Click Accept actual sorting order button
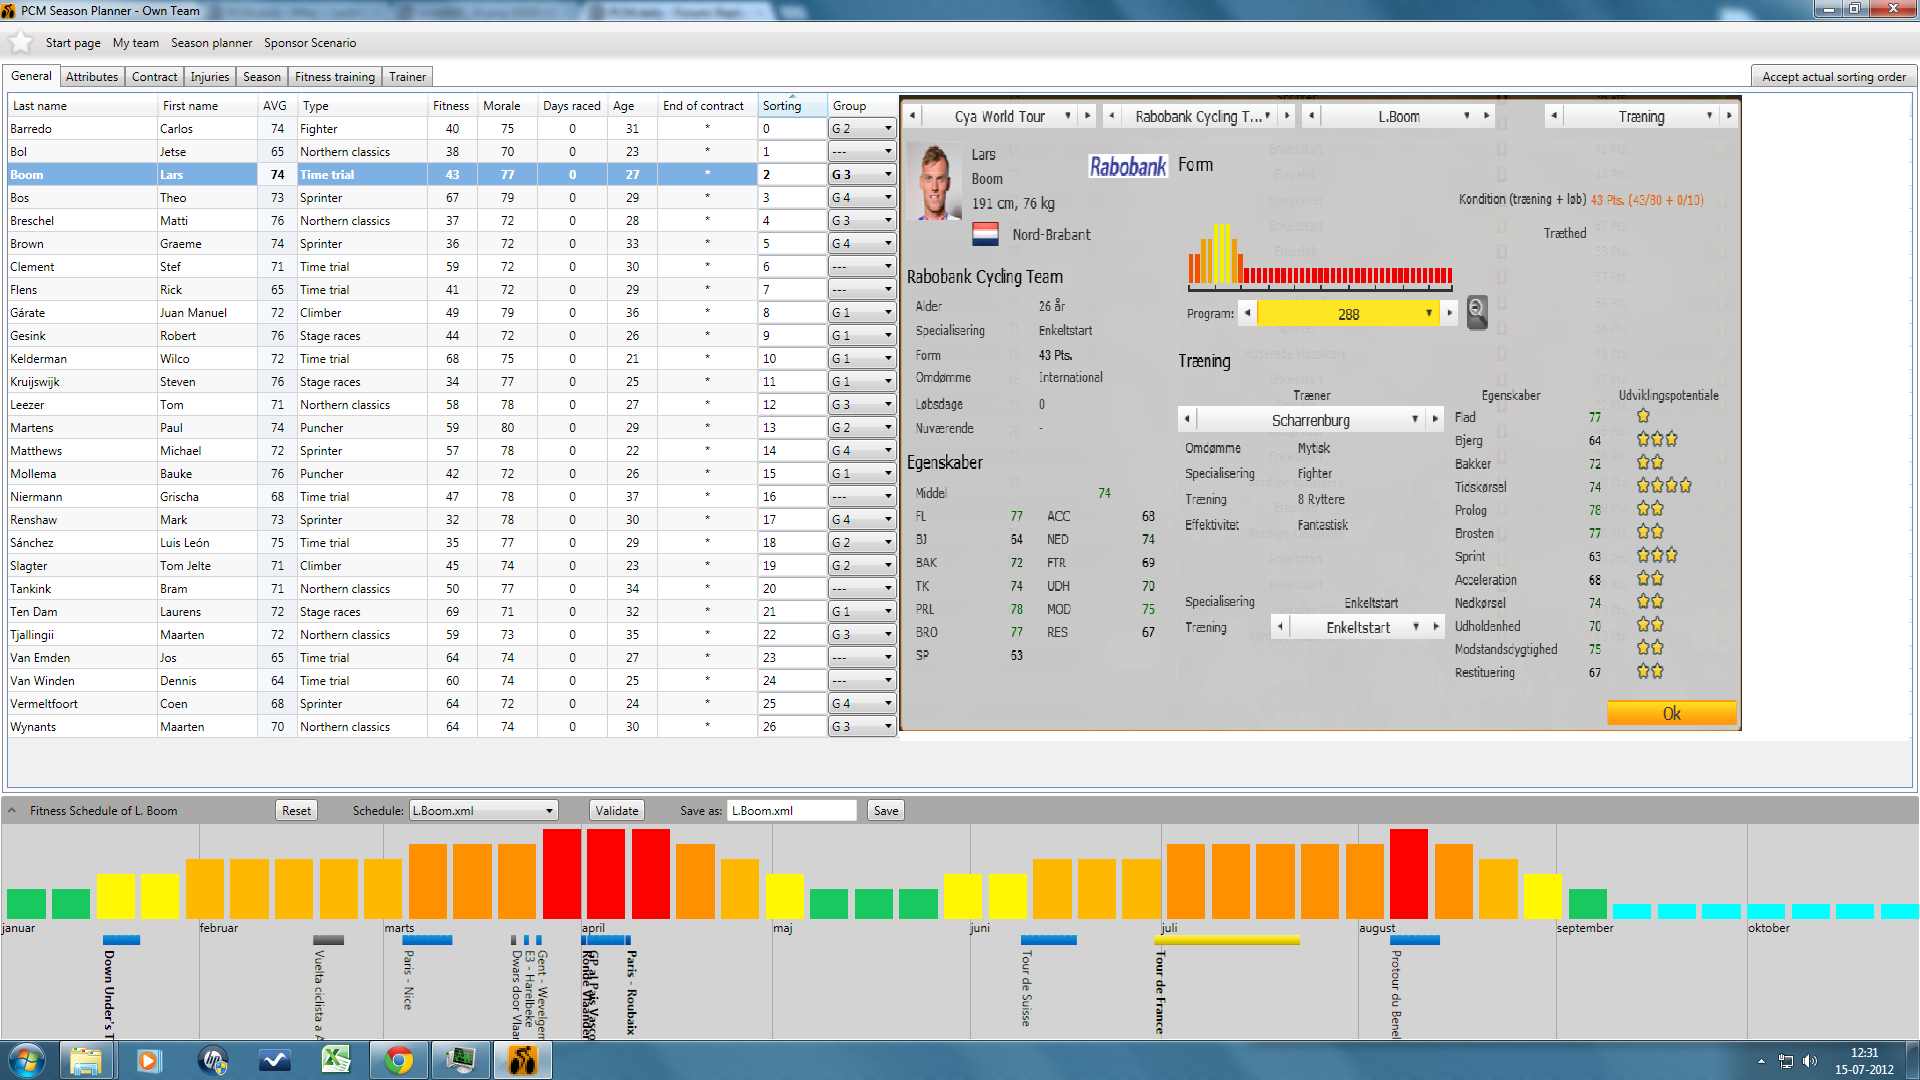The width and height of the screenshot is (1920, 1080). pyautogui.click(x=1833, y=77)
